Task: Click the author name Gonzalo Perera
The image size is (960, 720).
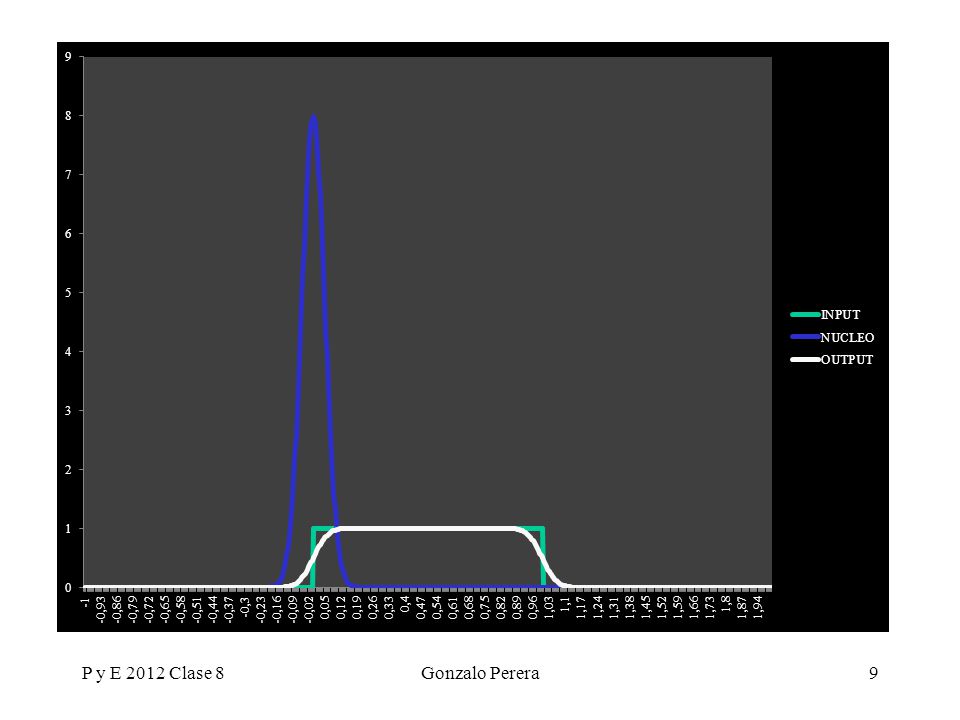Action: (x=480, y=673)
